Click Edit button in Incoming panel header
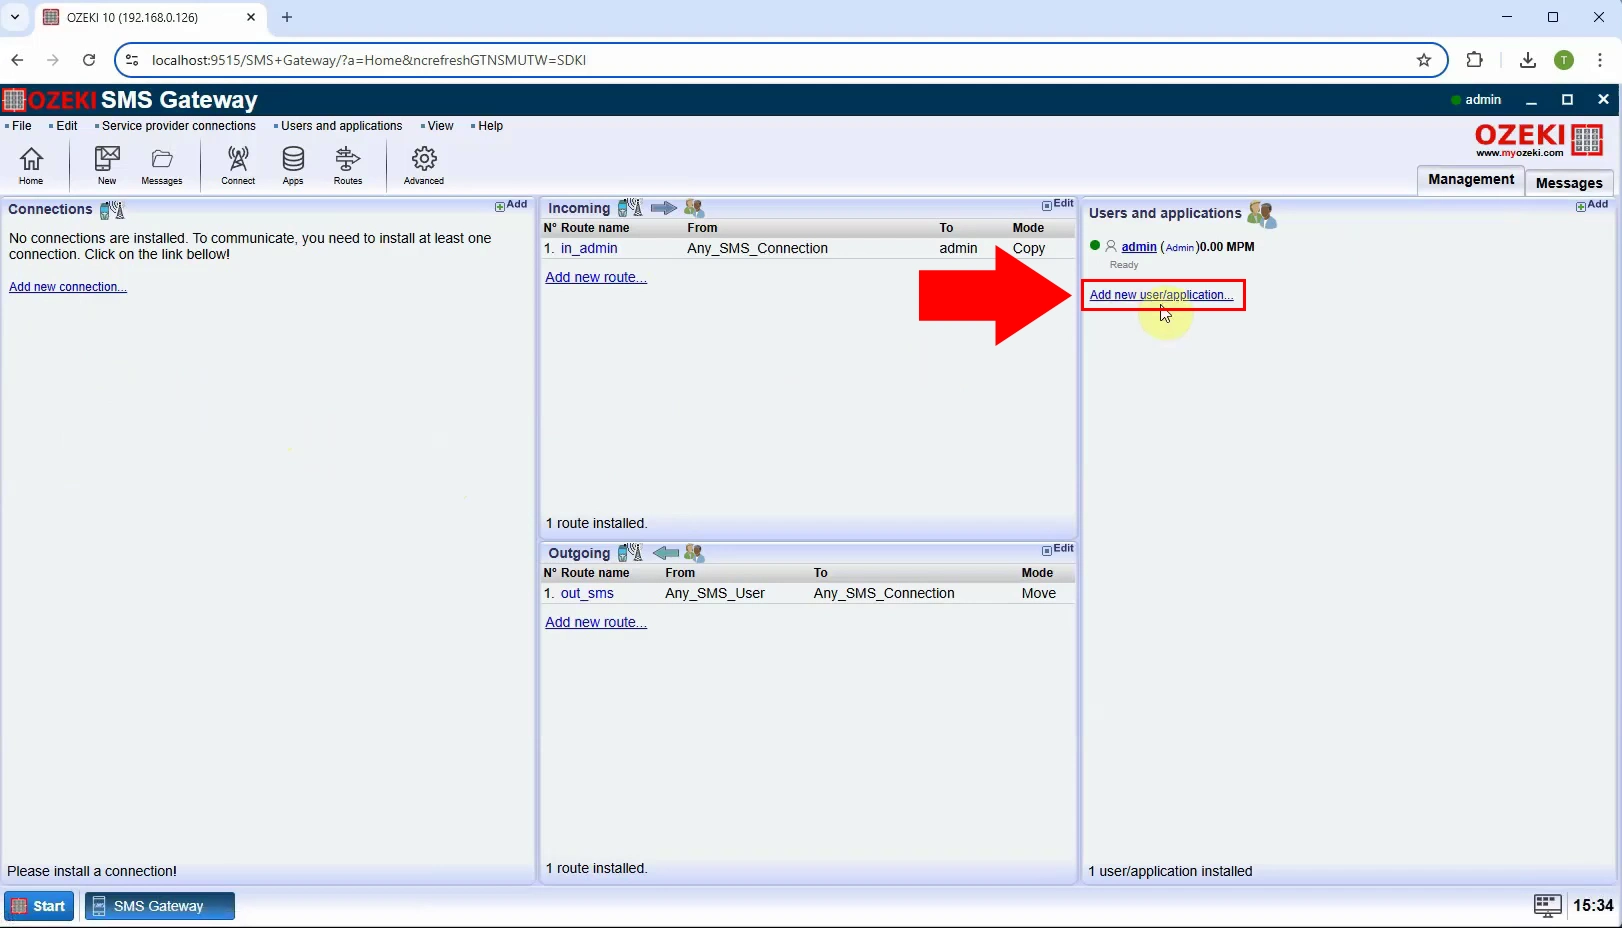Screen dimensions: 1622x928 pyautogui.click(x=1058, y=204)
